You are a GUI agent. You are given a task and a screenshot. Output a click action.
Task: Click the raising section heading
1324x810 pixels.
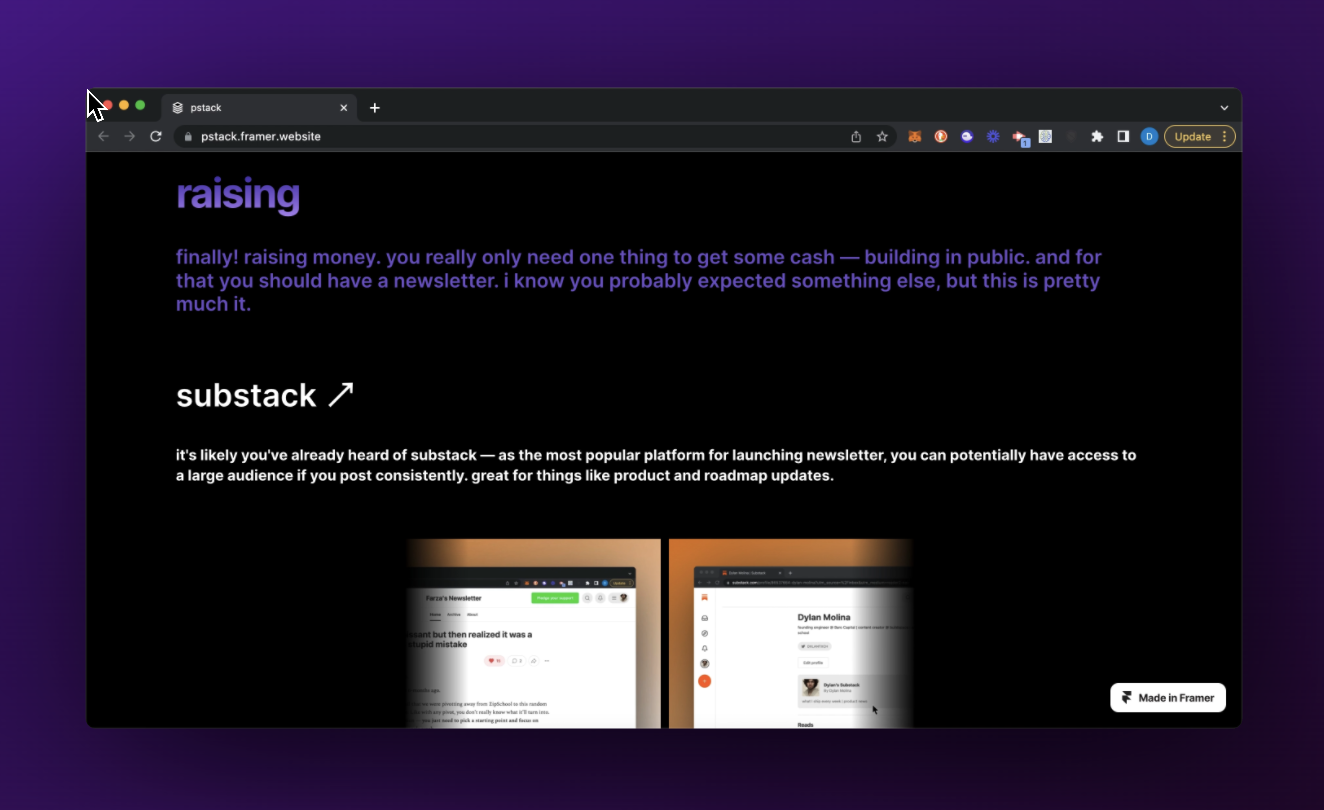click(x=238, y=195)
